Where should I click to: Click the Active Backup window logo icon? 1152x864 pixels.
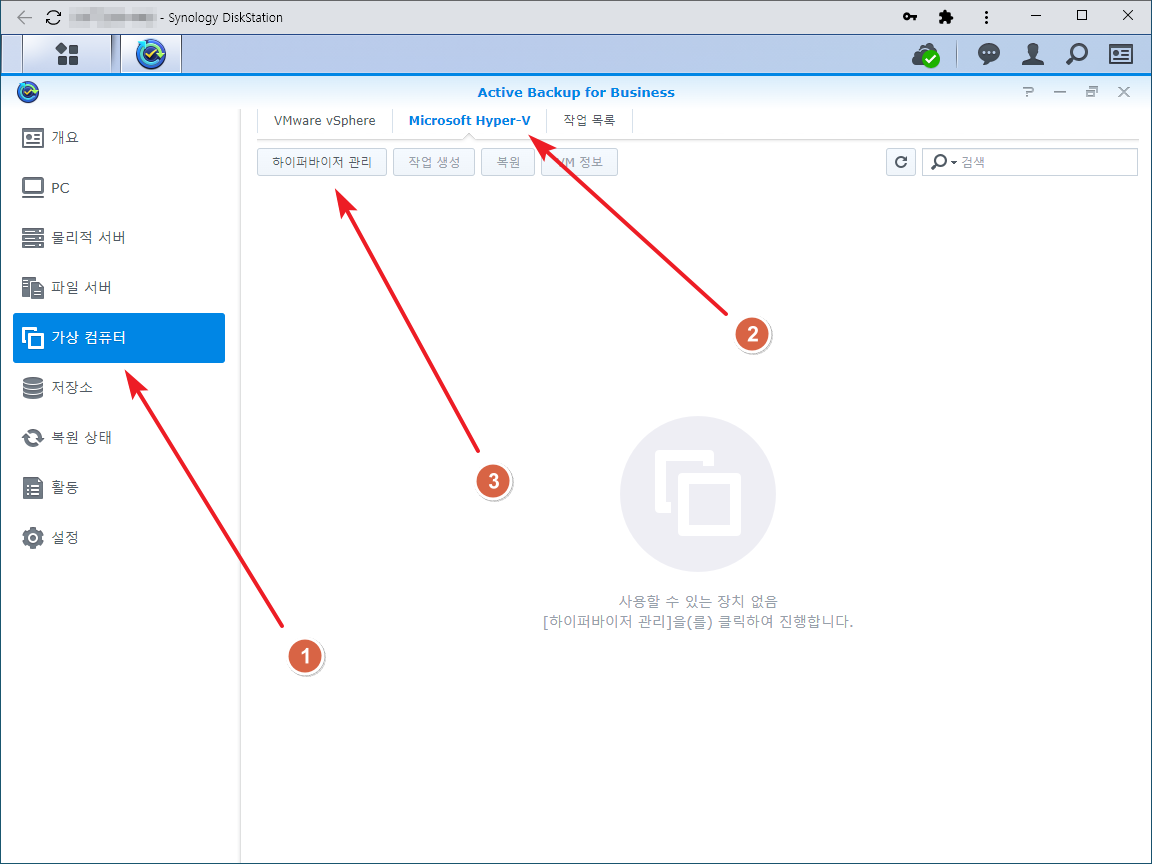pyautogui.click(x=28, y=92)
